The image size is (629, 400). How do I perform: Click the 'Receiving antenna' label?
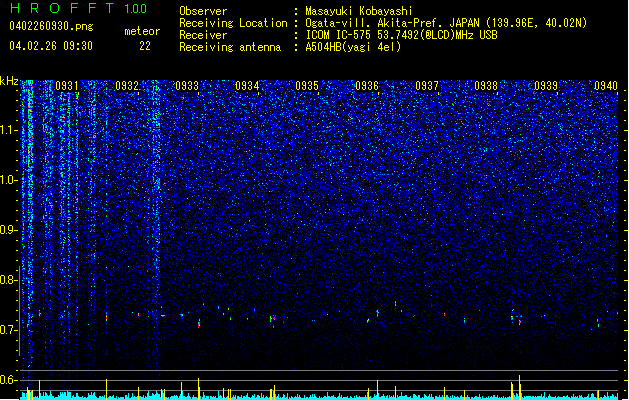pyautogui.click(x=230, y=47)
